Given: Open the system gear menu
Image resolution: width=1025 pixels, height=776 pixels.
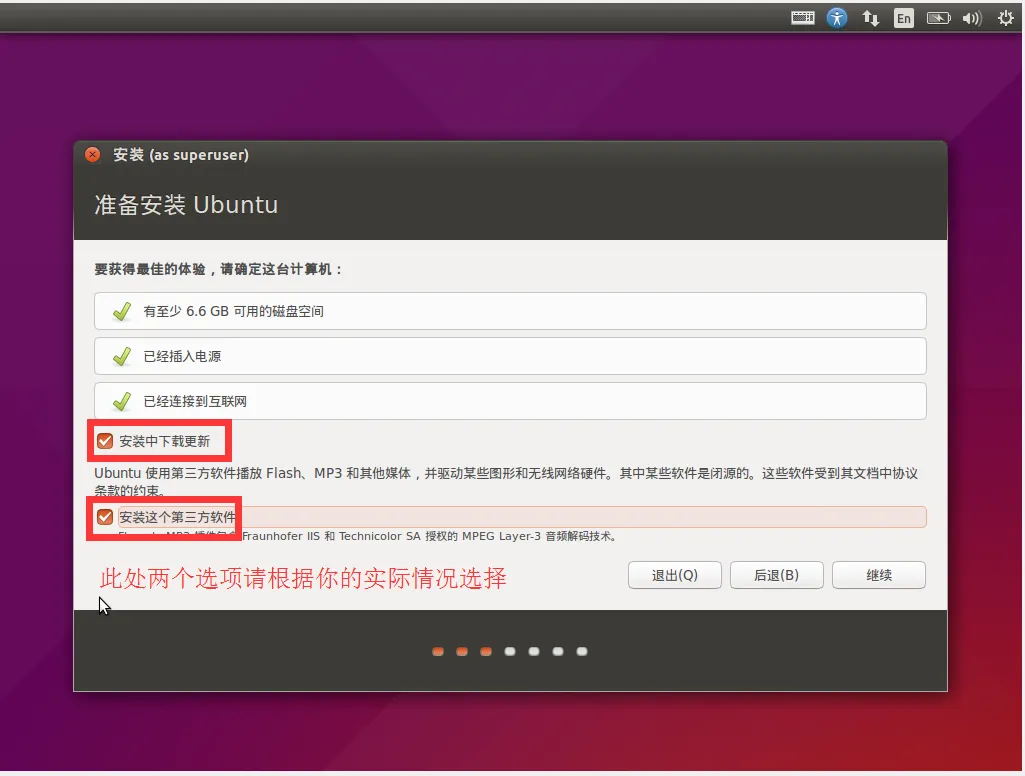Looking at the screenshot, I should [1005, 18].
